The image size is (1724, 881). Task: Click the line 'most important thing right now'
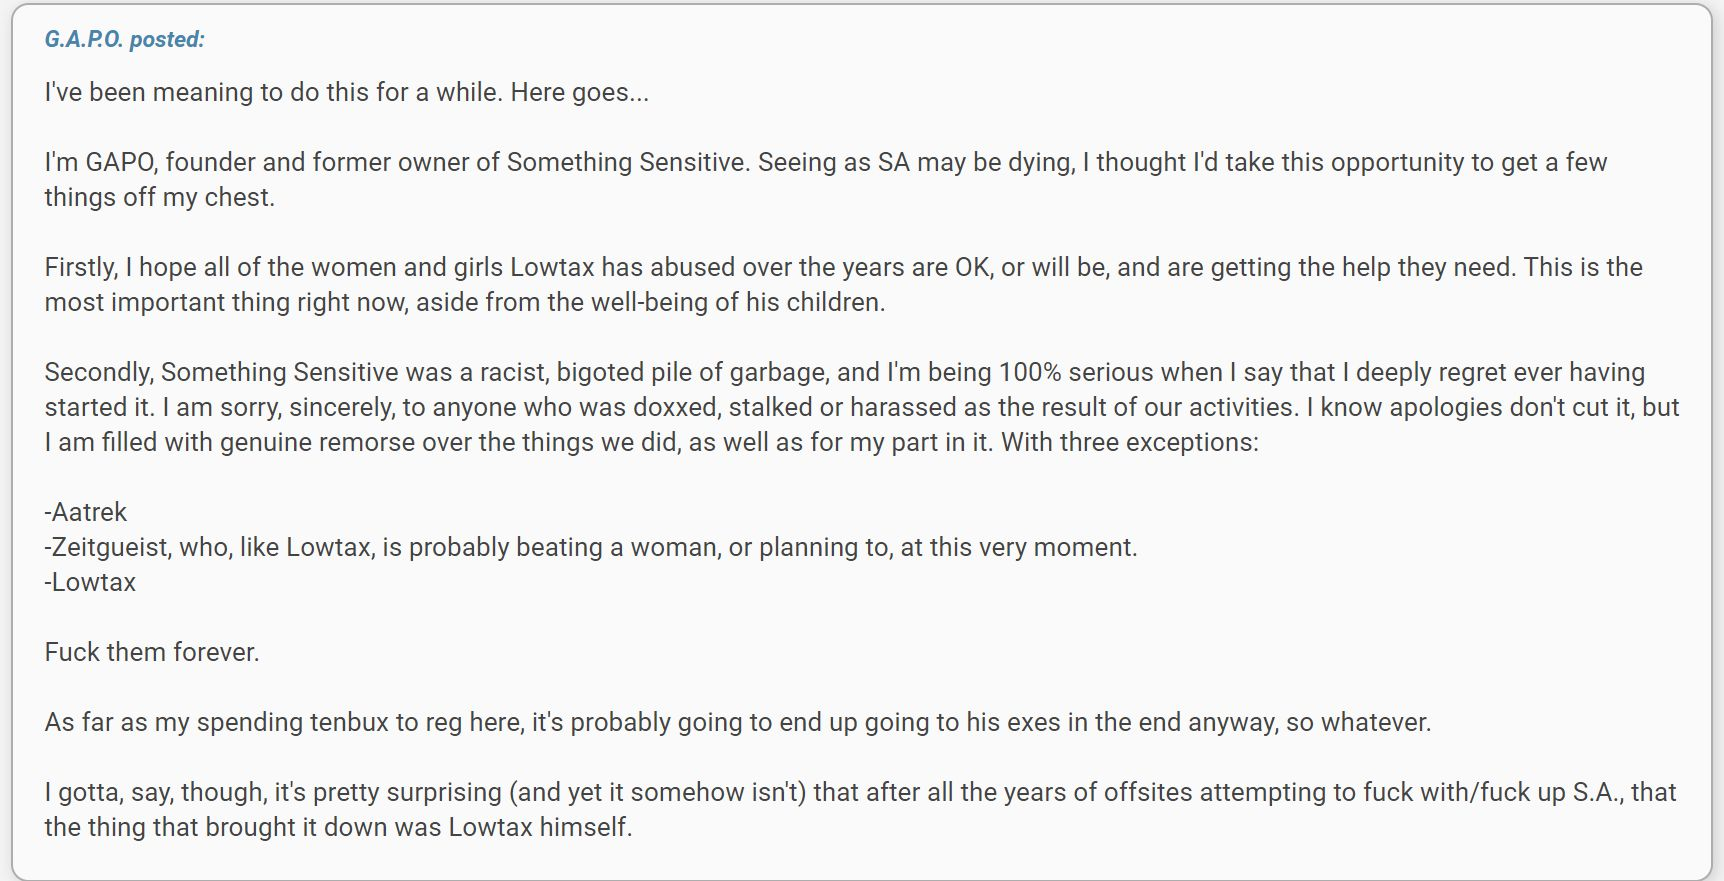[465, 302]
